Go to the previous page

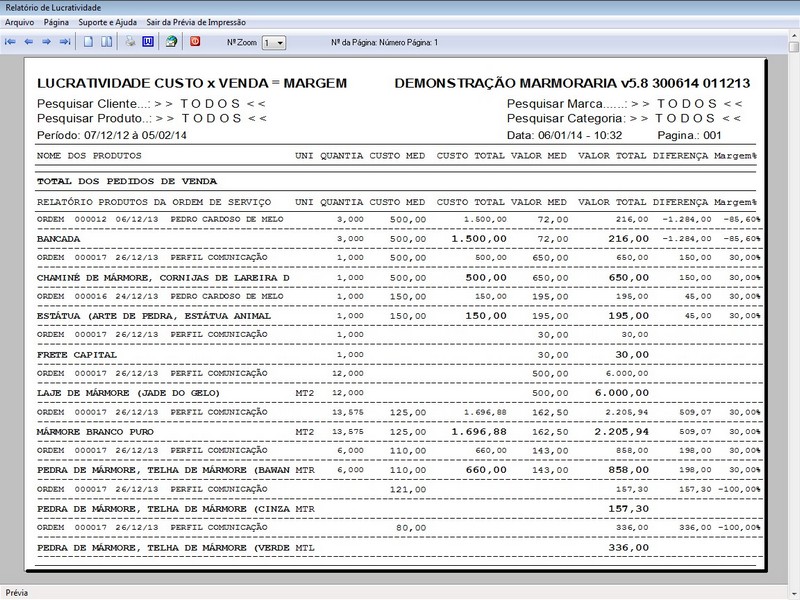(x=30, y=42)
